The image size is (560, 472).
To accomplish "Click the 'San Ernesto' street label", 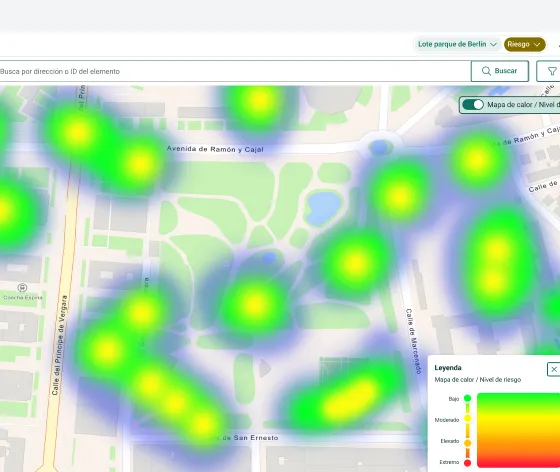I will pos(255,437).
